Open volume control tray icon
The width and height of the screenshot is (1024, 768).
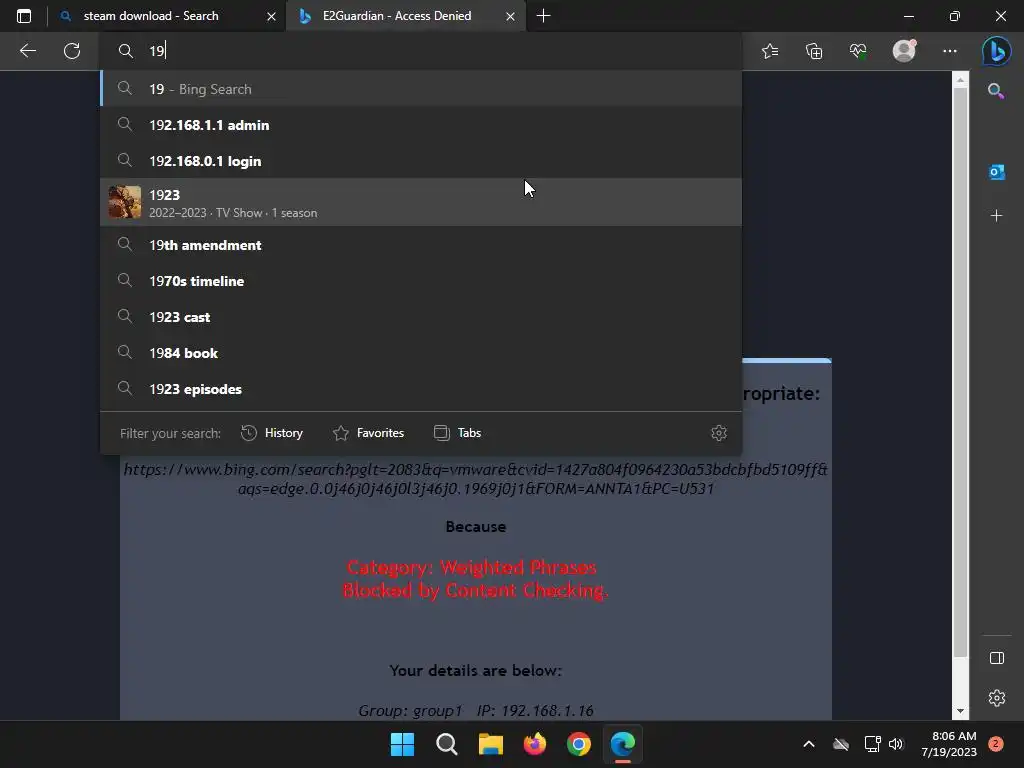(896, 744)
